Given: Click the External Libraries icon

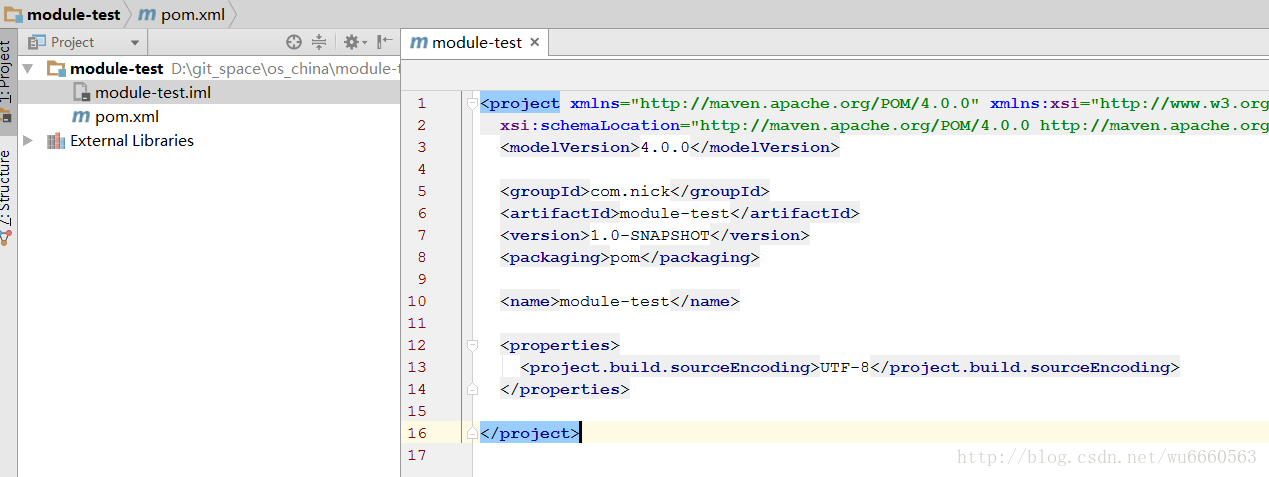Looking at the screenshot, I should [55, 141].
